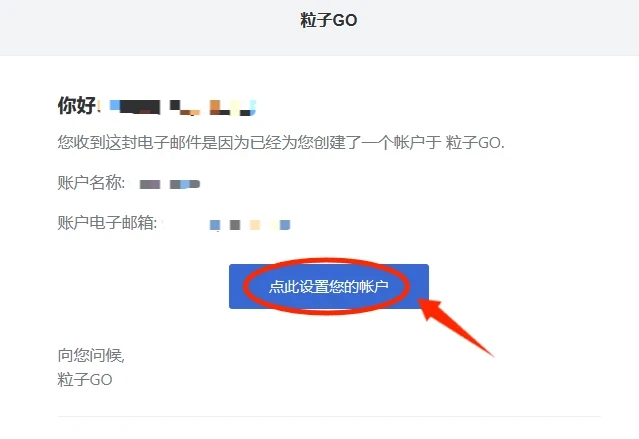The image size is (639, 439).
Task: Click the 点此 characters inside the blue button
Action: pyautogui.click(x=284, y=287)
